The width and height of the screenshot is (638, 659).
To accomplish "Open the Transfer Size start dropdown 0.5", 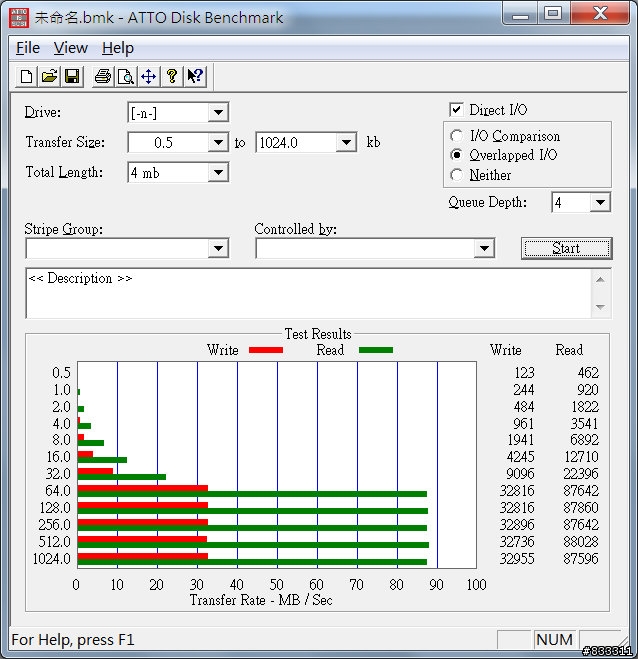I will point(218,142).
